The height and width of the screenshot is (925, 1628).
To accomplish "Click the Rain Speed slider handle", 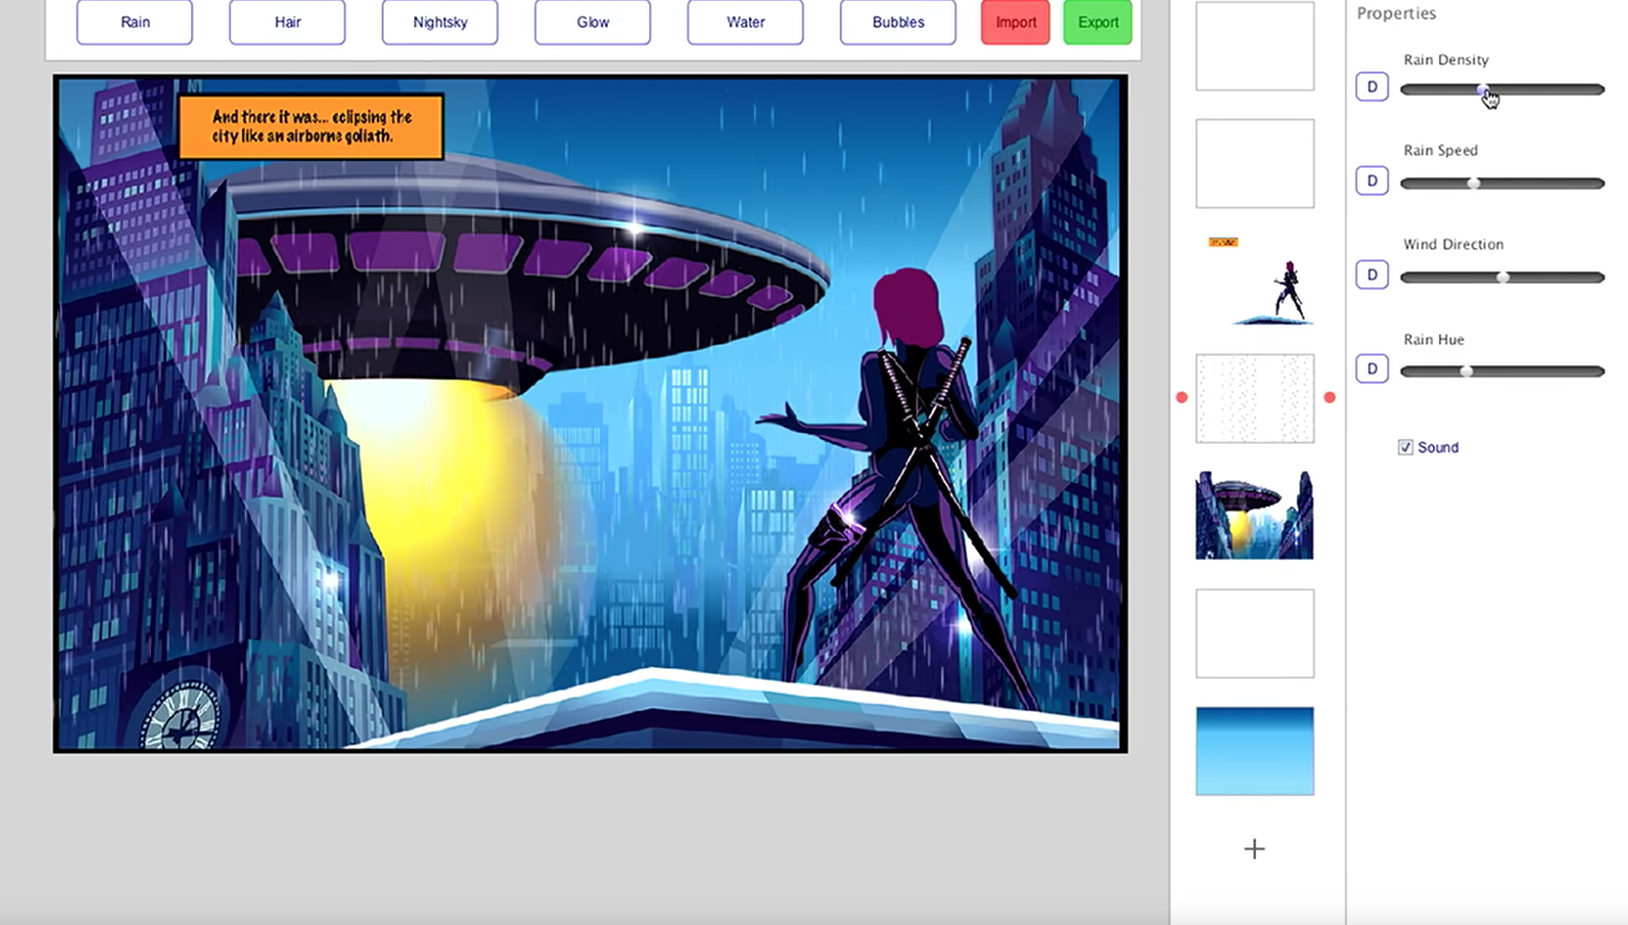I will pyautogui.click(x=1473, y=183).
